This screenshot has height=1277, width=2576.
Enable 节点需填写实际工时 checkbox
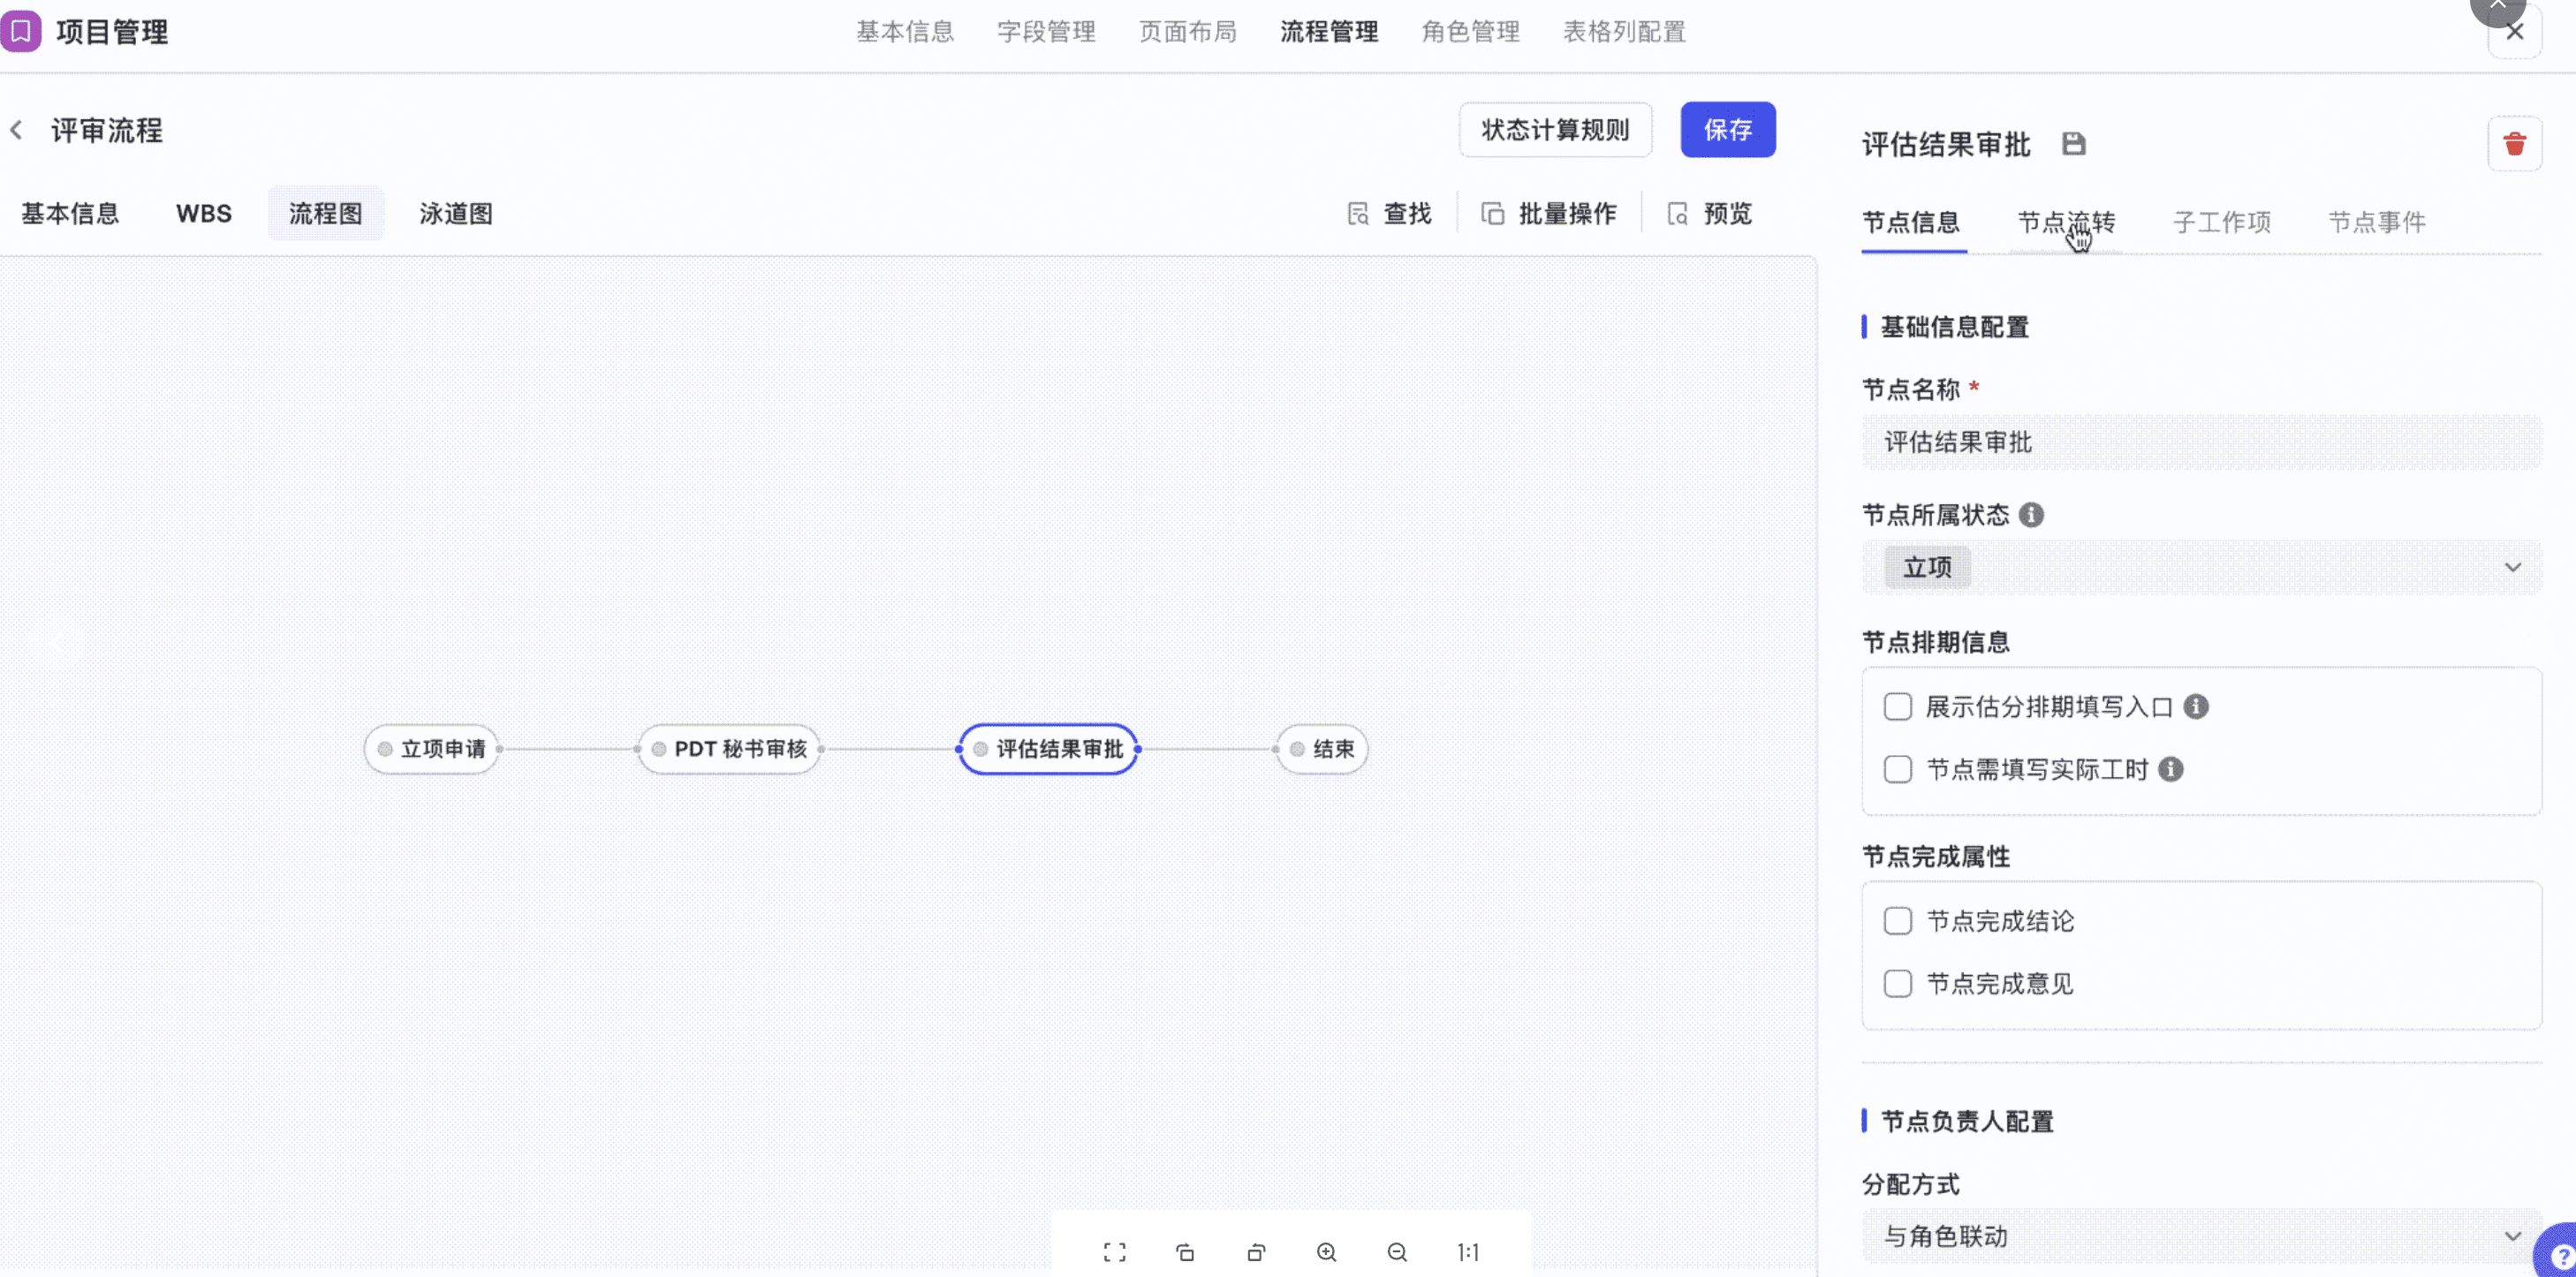tap(1897, 769)
